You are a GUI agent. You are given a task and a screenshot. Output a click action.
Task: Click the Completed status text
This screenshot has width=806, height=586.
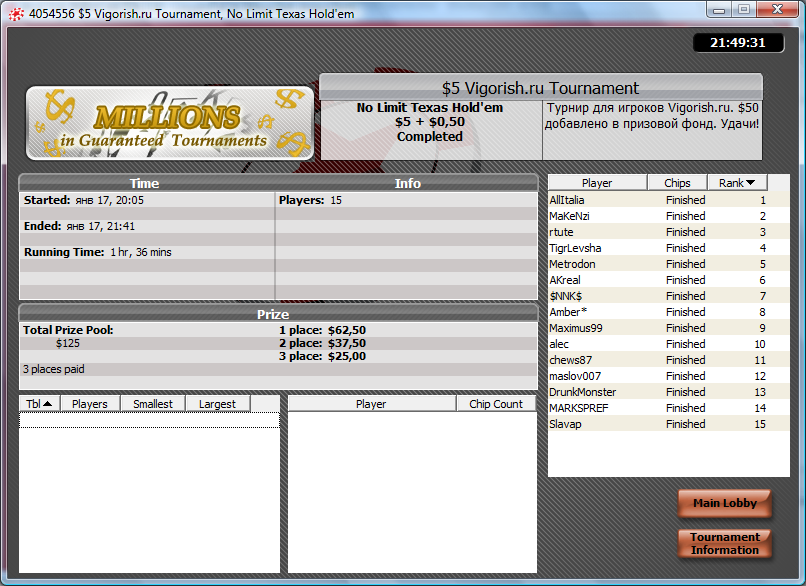(x=430, y=137)
